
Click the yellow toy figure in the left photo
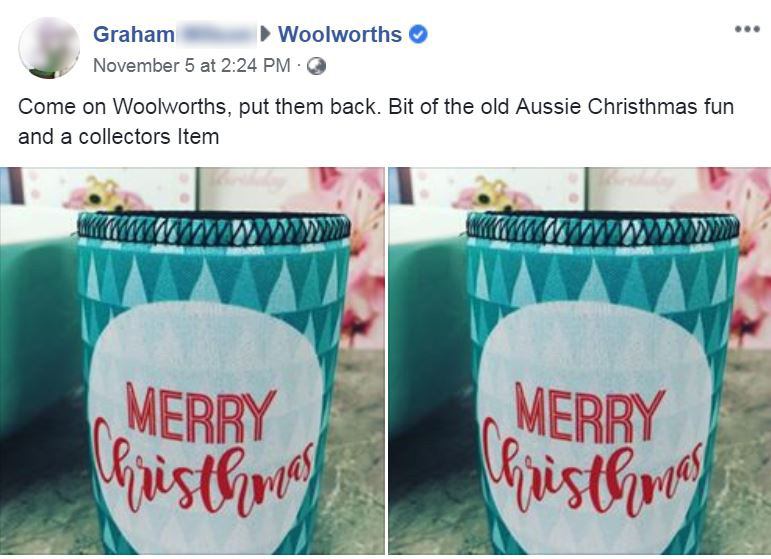[101, 195]
